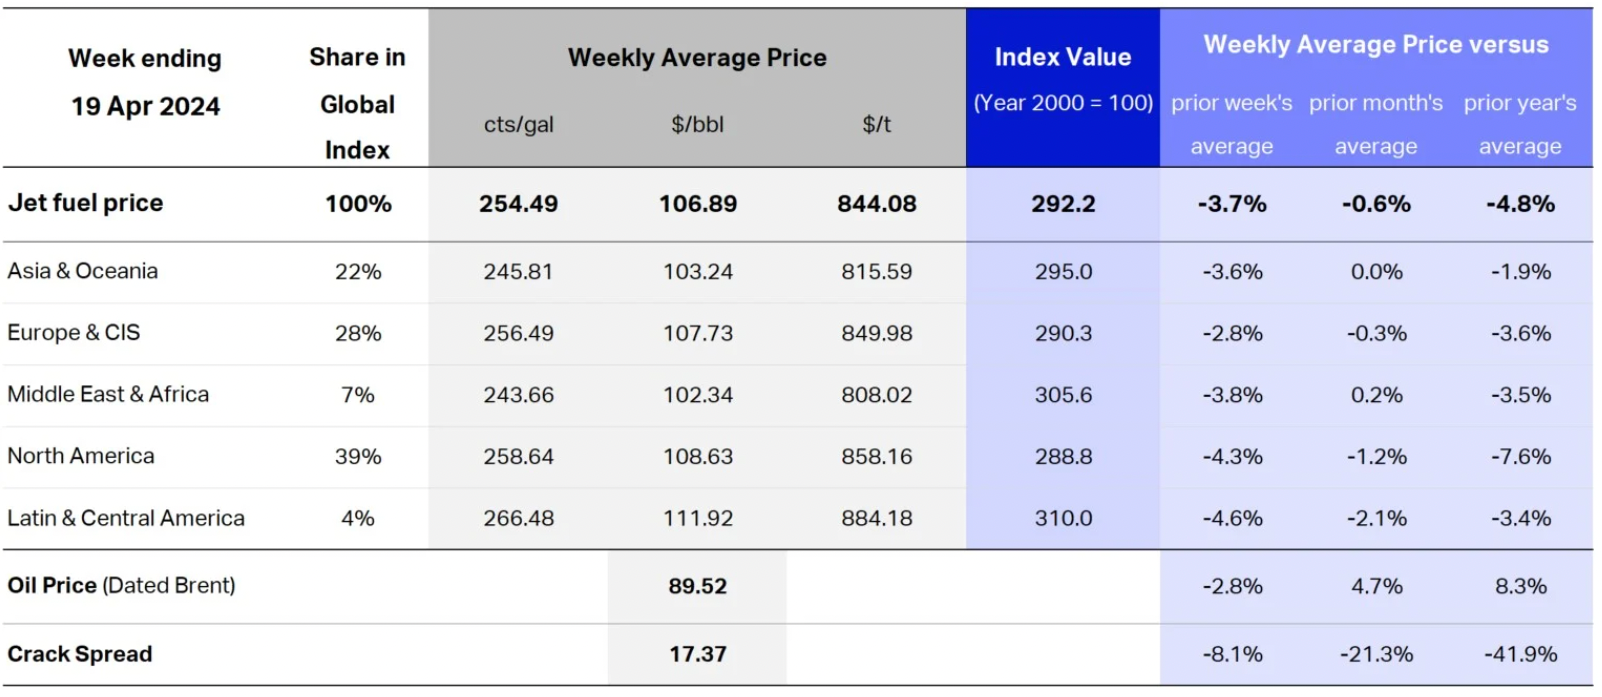Select the 89.52 Dated Brent price cell

[x=697, y=586]
